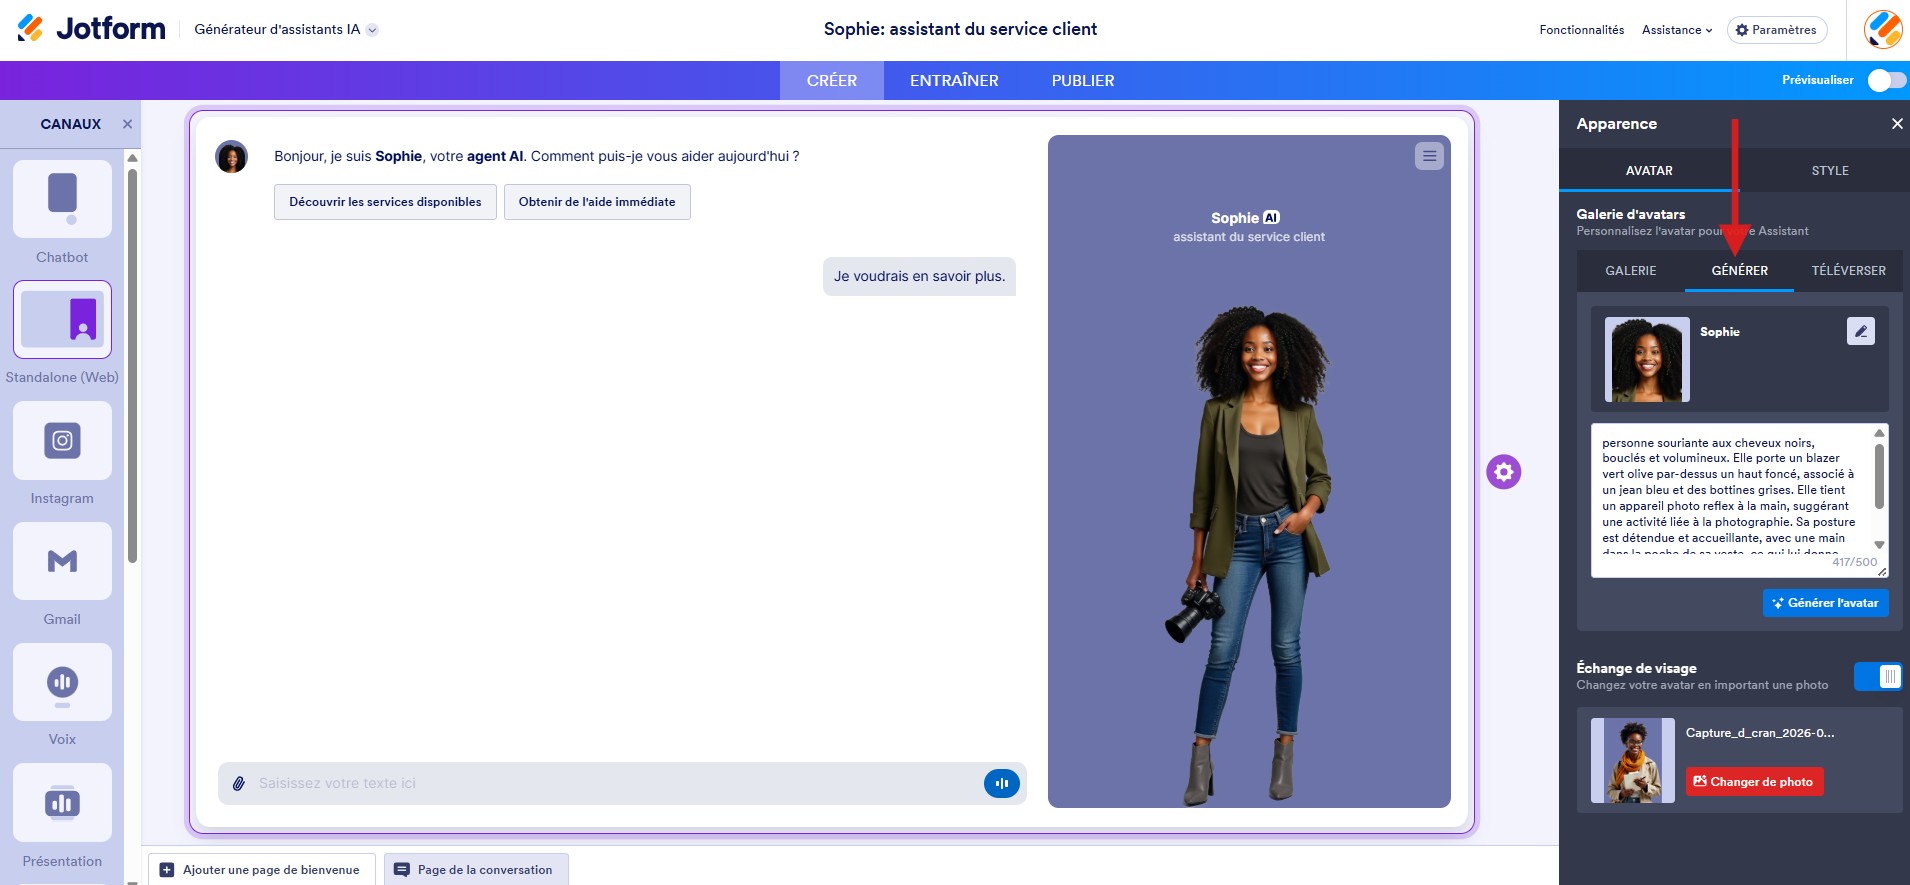
Task: Open the Instagram channel icon
Action: [62, 441]
